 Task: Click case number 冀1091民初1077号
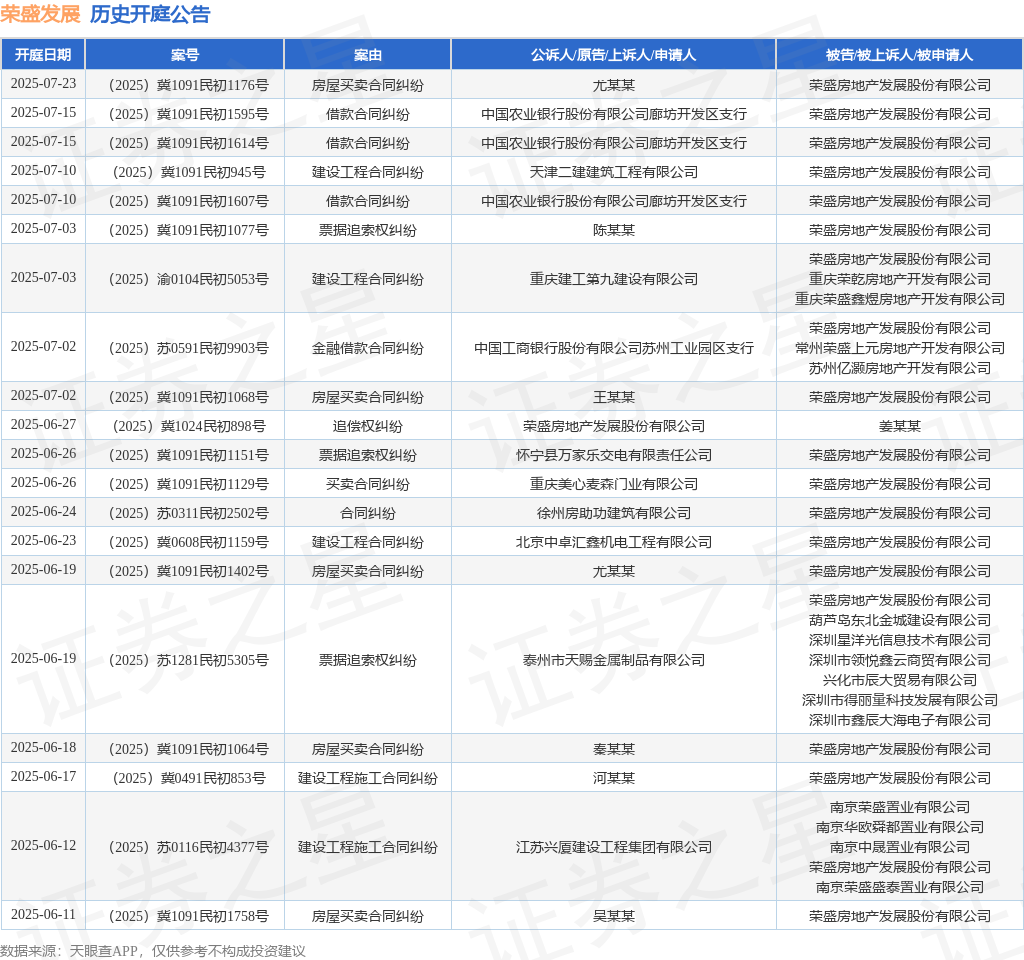[212, 230]
